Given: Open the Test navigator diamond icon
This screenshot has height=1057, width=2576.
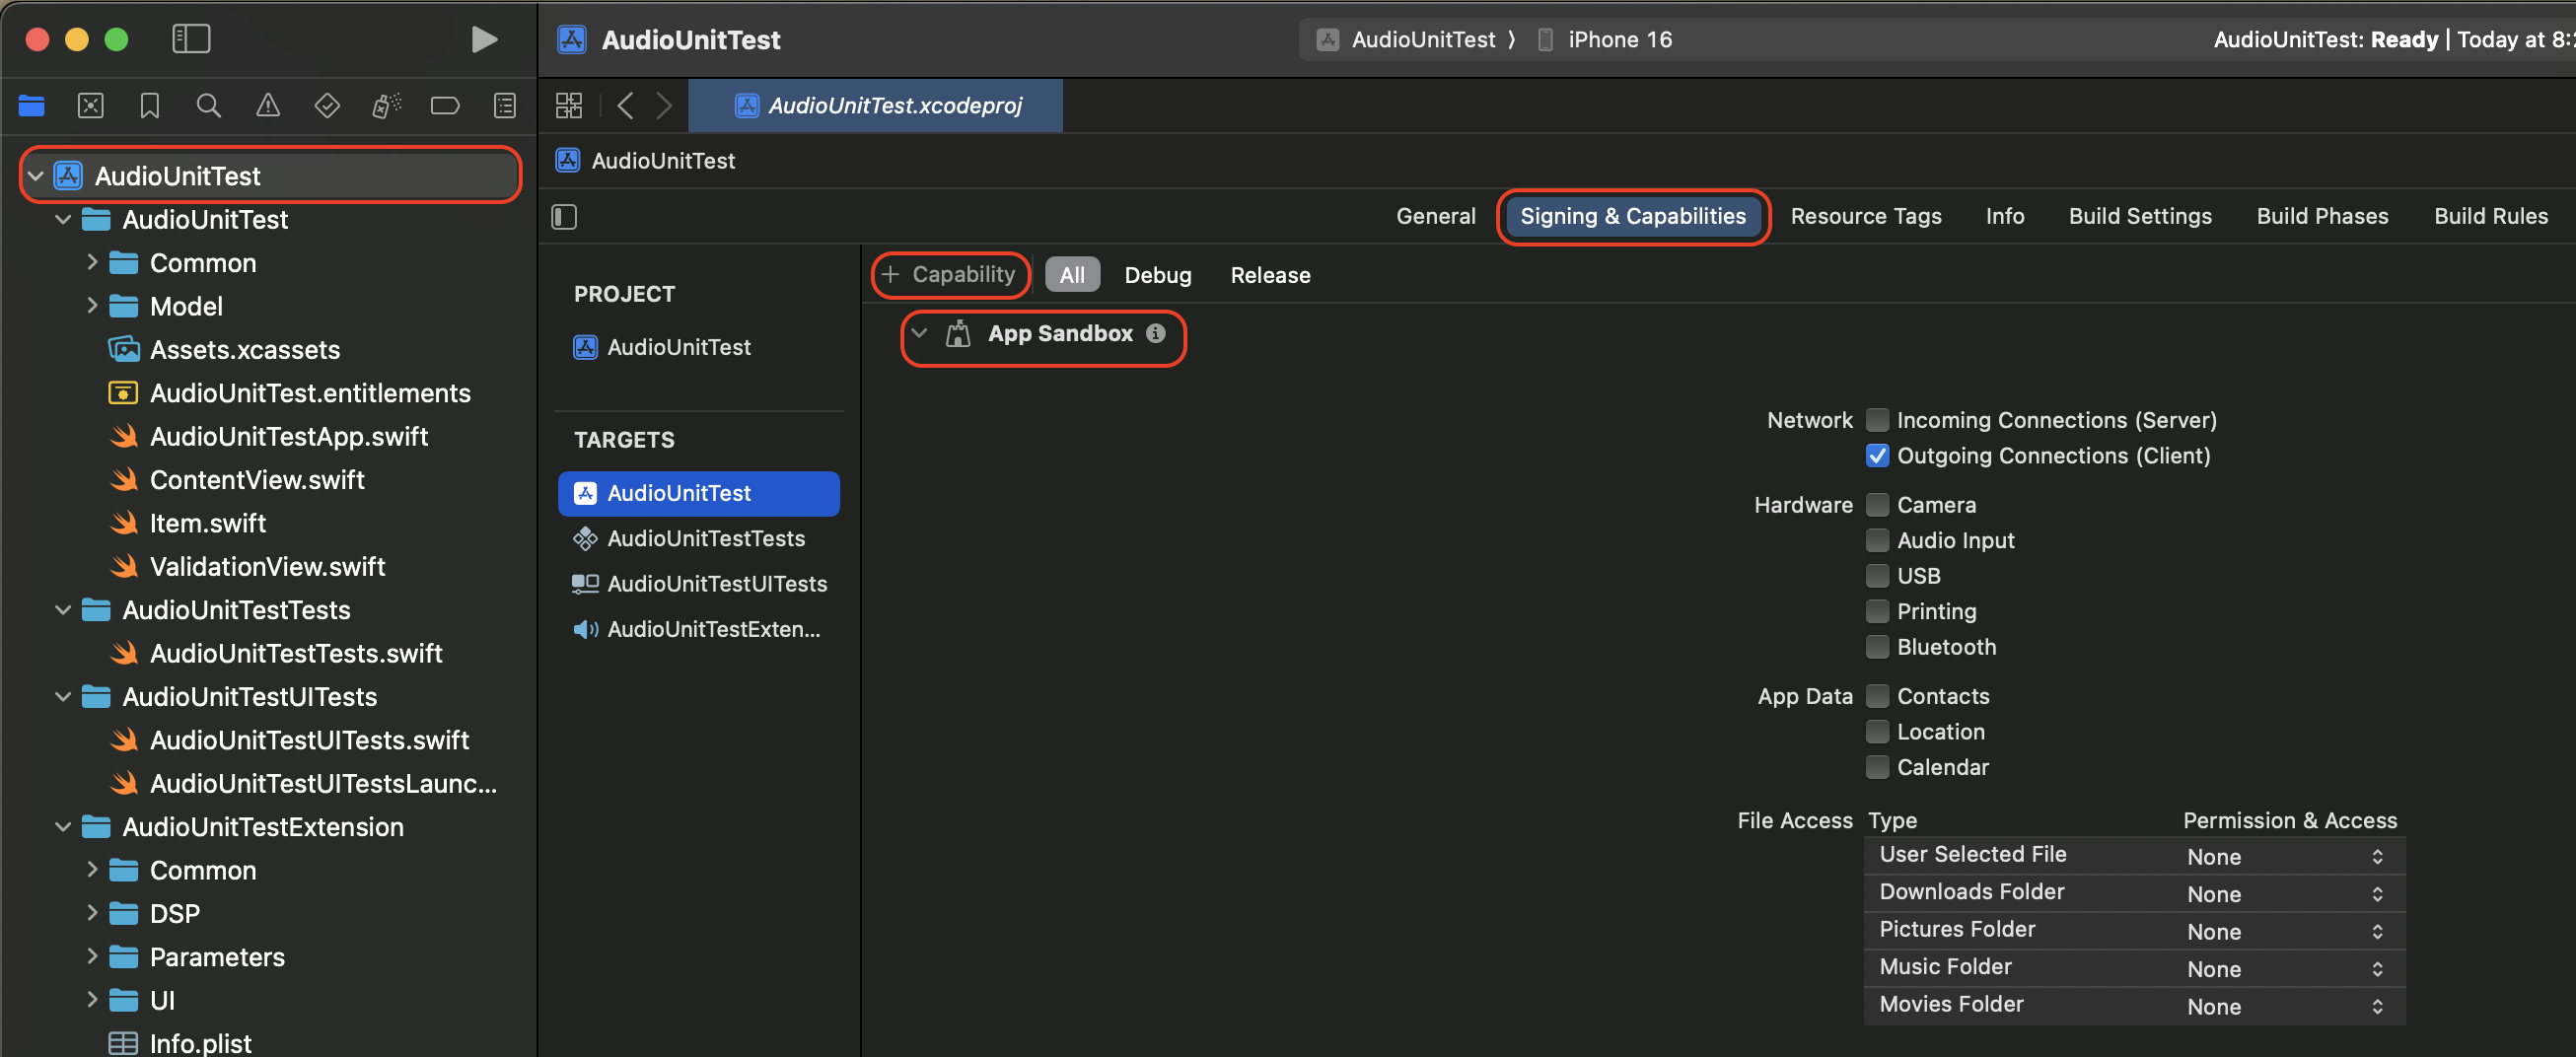Looking at the screenshot, I should [x=327, y=105].
